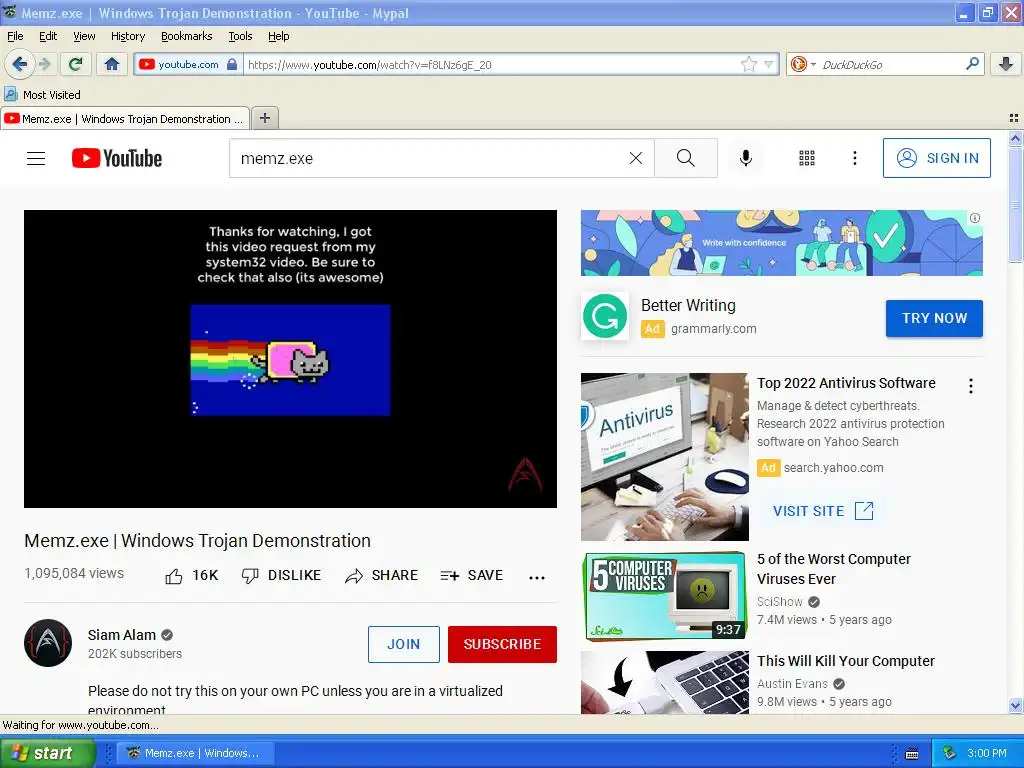Screen dimensions: 1024x768
Task: Open more actions ellipsis below the video
Action: (537, 577)
